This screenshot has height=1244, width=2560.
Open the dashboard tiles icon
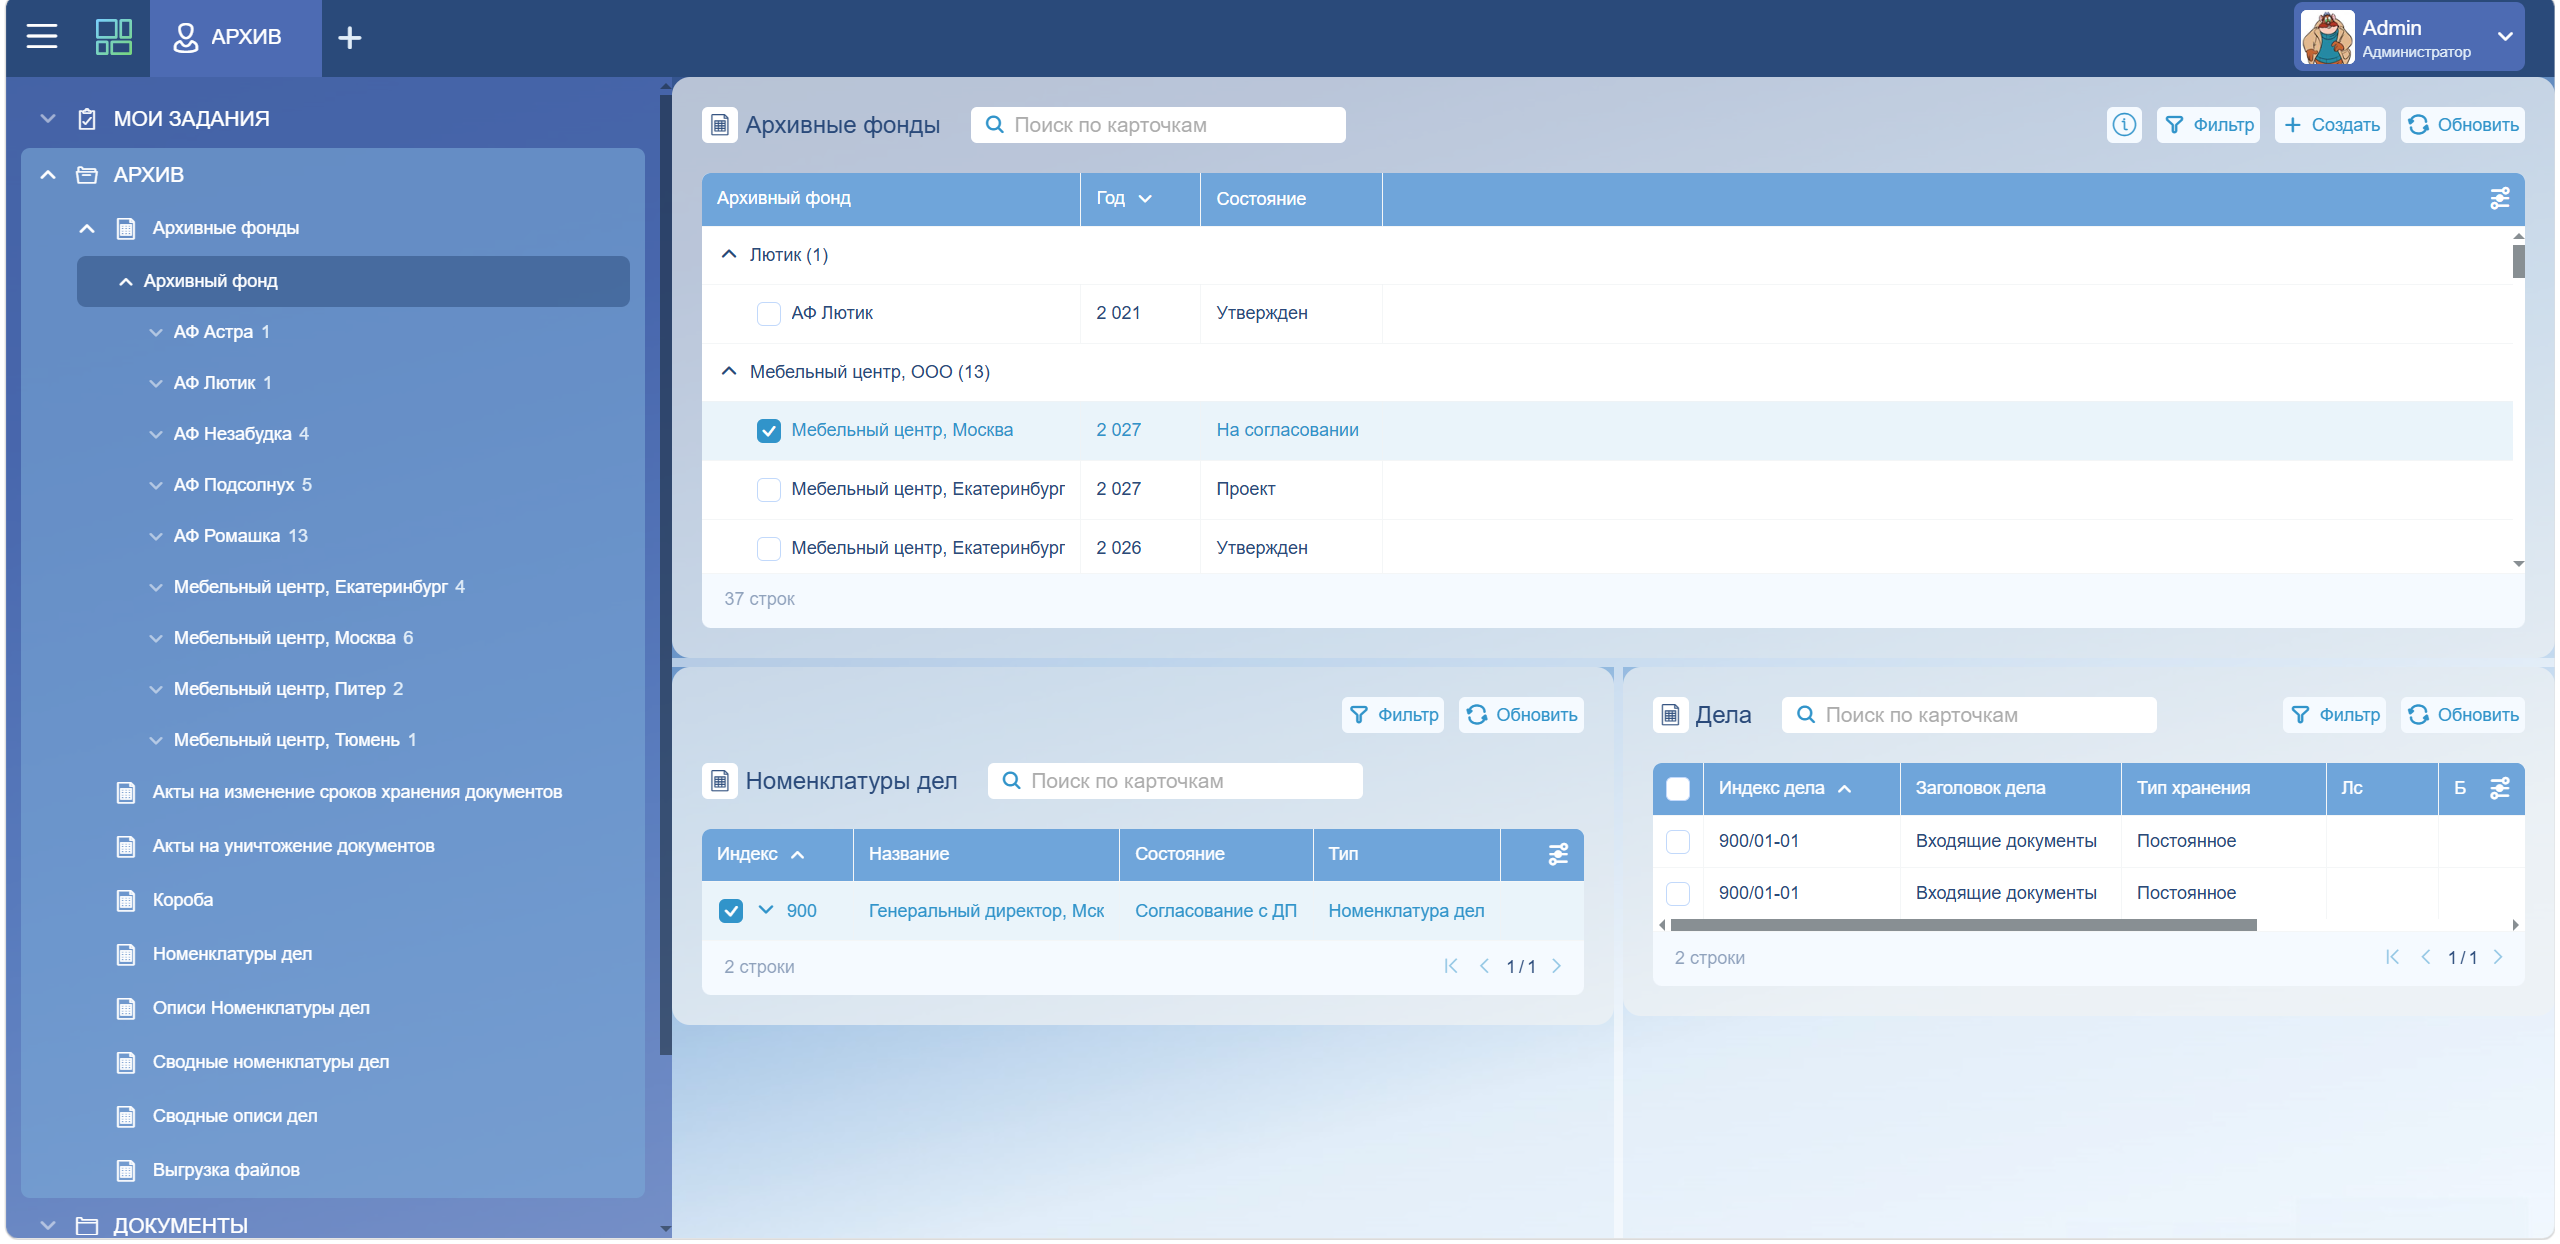tap(113, 37)
